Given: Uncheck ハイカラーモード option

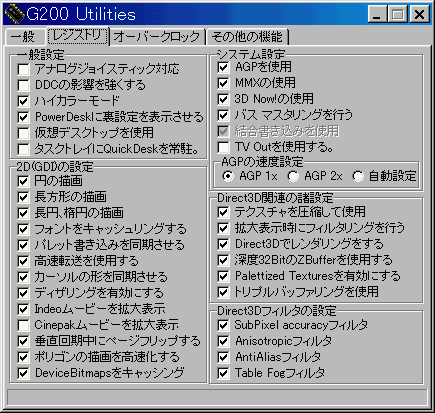Looking at the screenshot, I should tap(23, 101).
